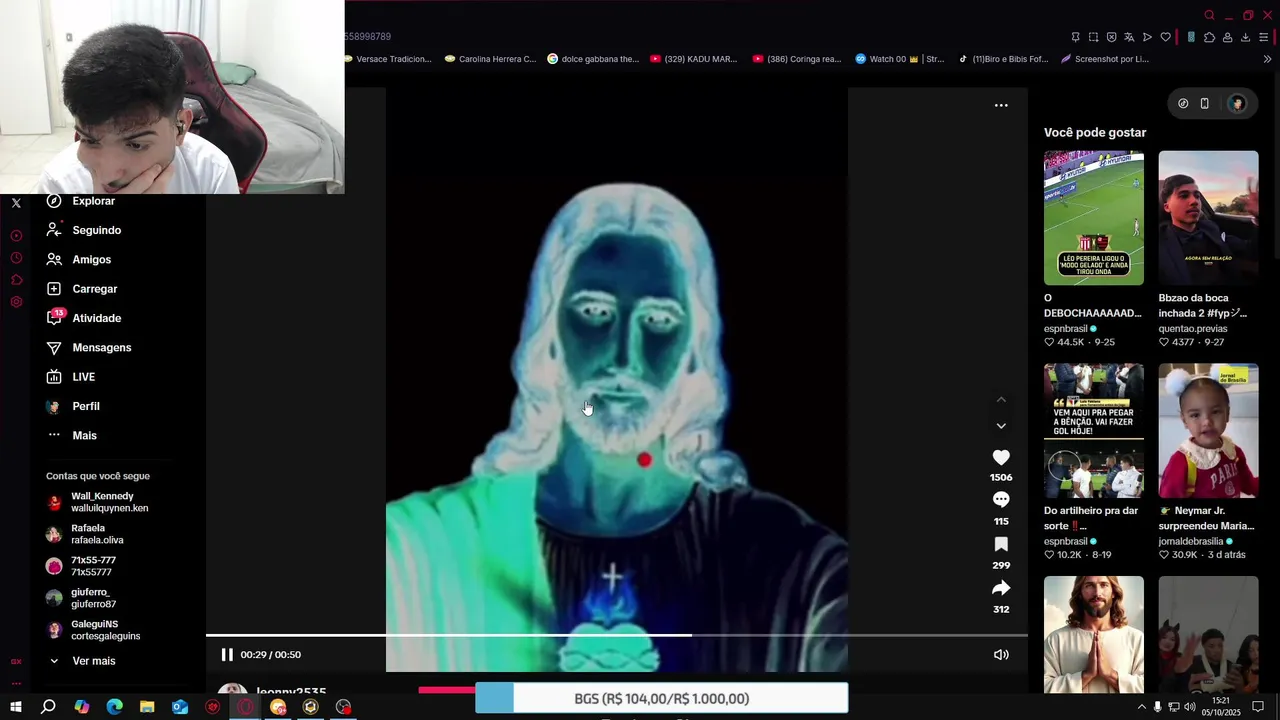Open Carregar upload page
Image resolution: width=1280 pixels, height=720 pixels.
point(82,289)
